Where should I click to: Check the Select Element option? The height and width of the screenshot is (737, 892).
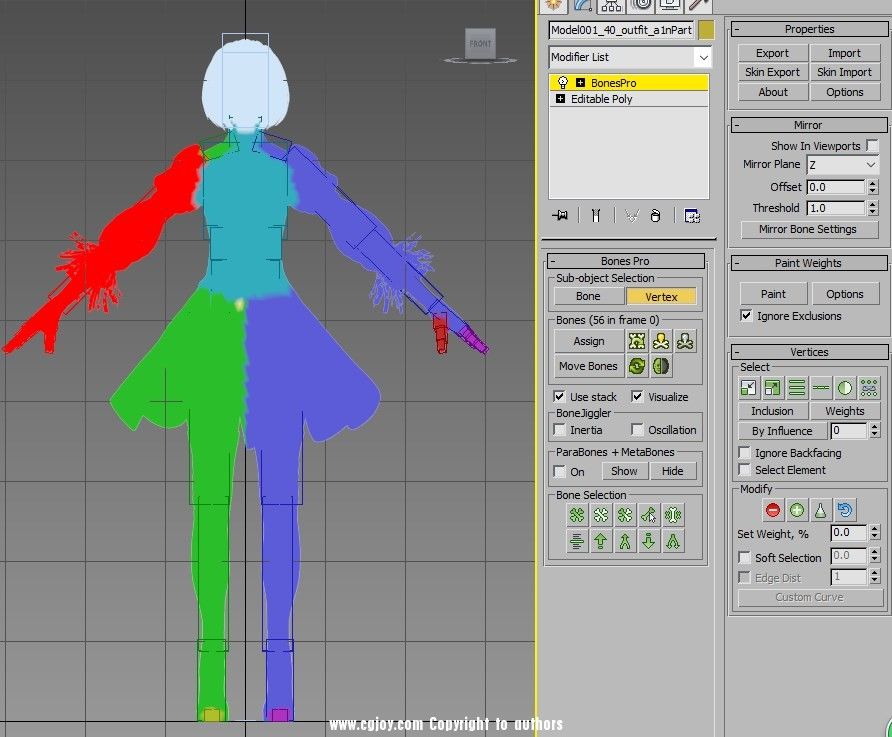point(744,470)
